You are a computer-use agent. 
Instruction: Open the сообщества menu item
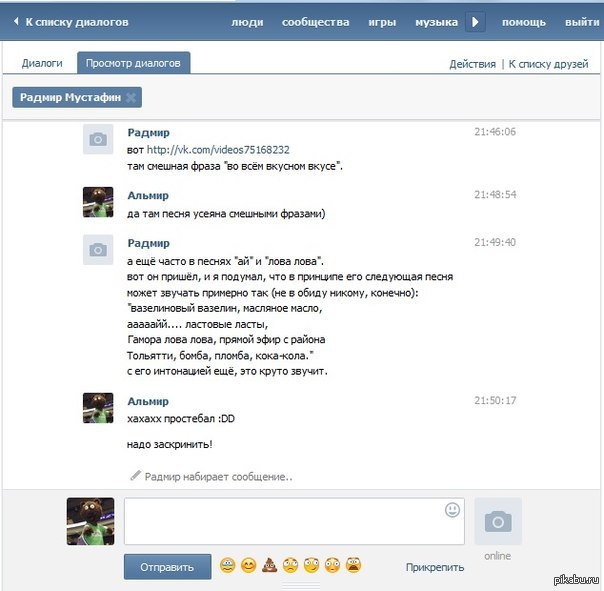tap(315, 21)
